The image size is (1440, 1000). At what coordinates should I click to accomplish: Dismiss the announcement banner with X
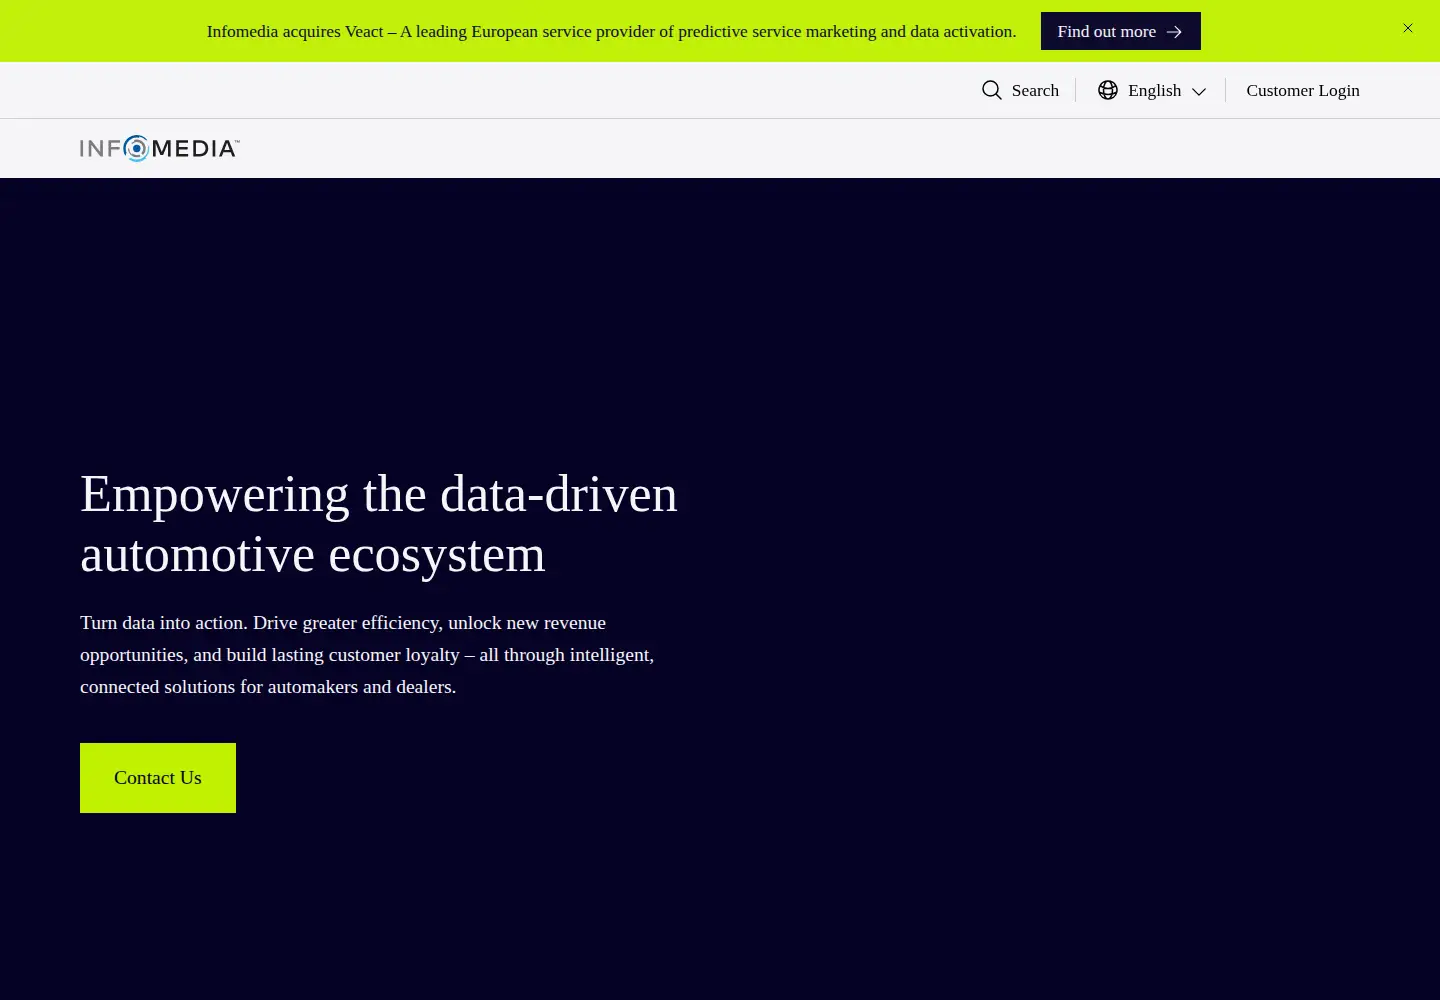click(1407, 28)
